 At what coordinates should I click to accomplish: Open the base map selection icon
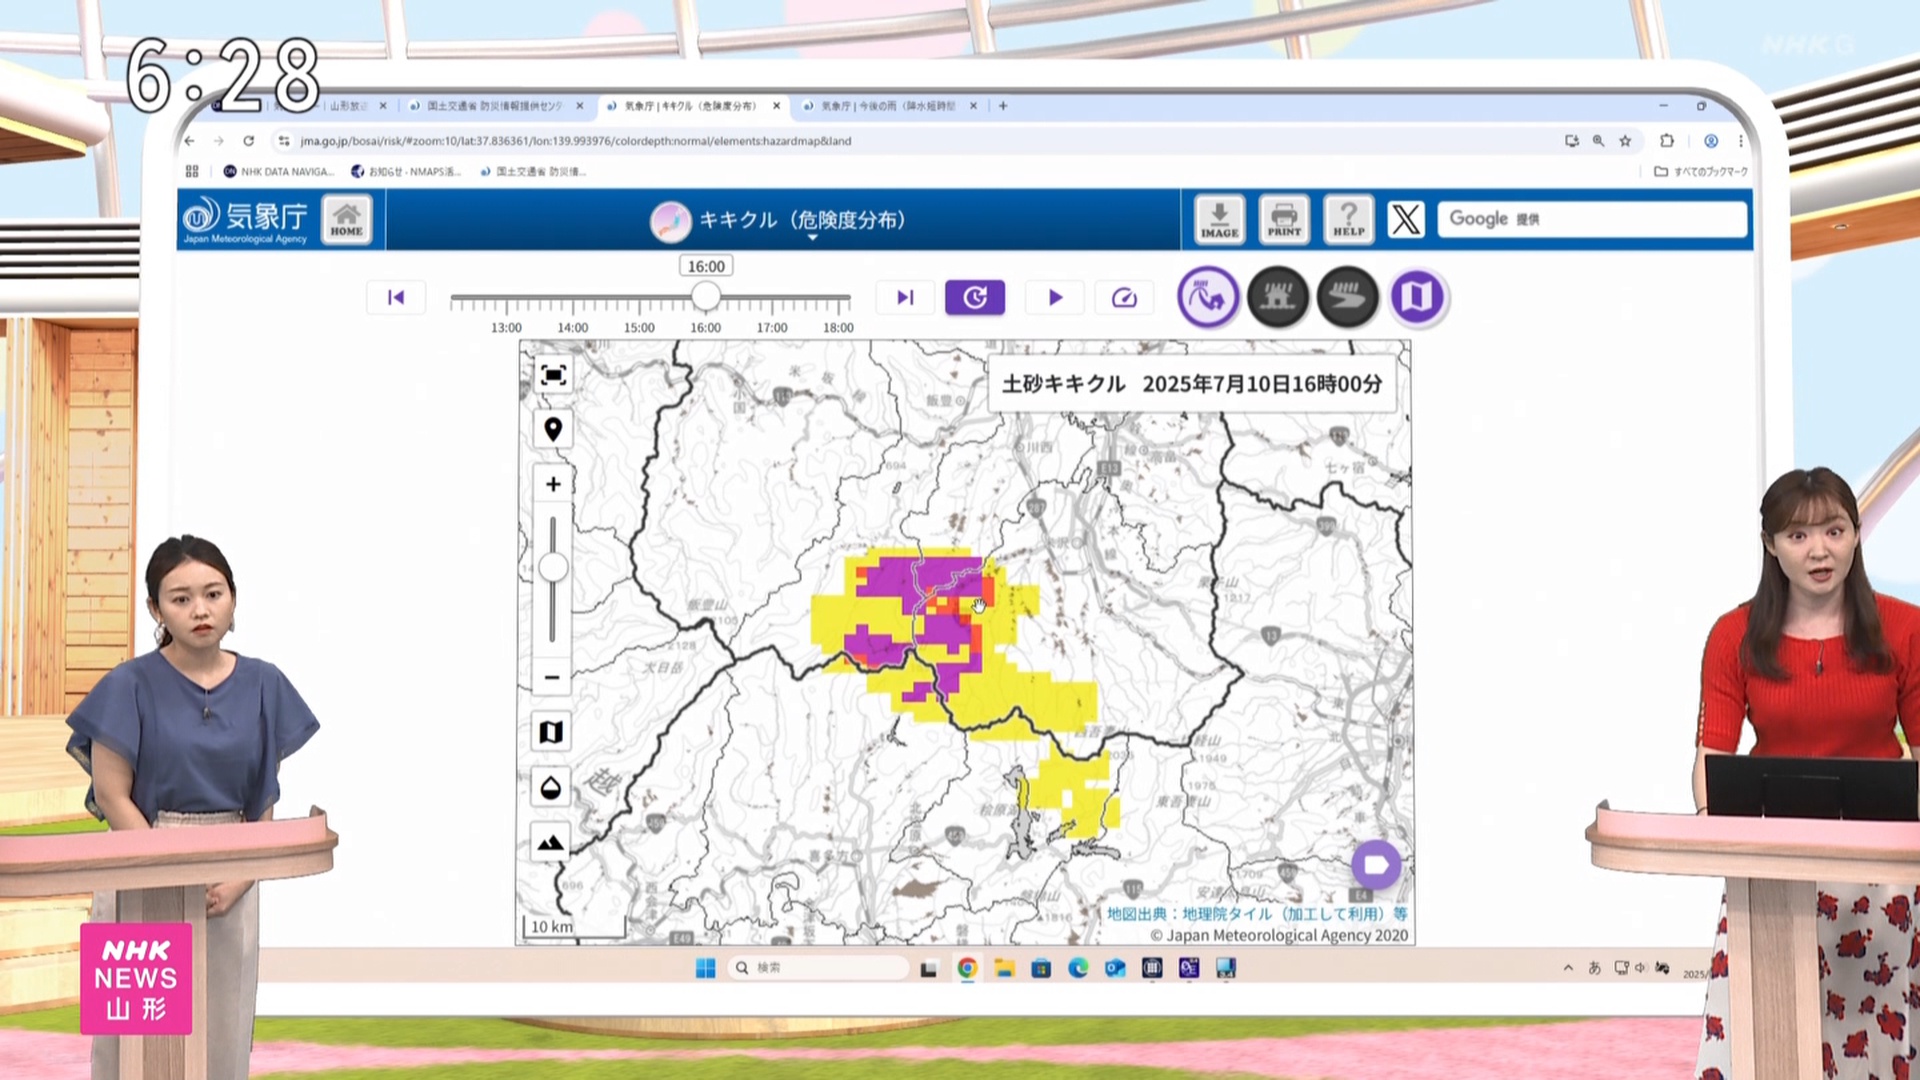pyautogui.click(x=551, y=732)
